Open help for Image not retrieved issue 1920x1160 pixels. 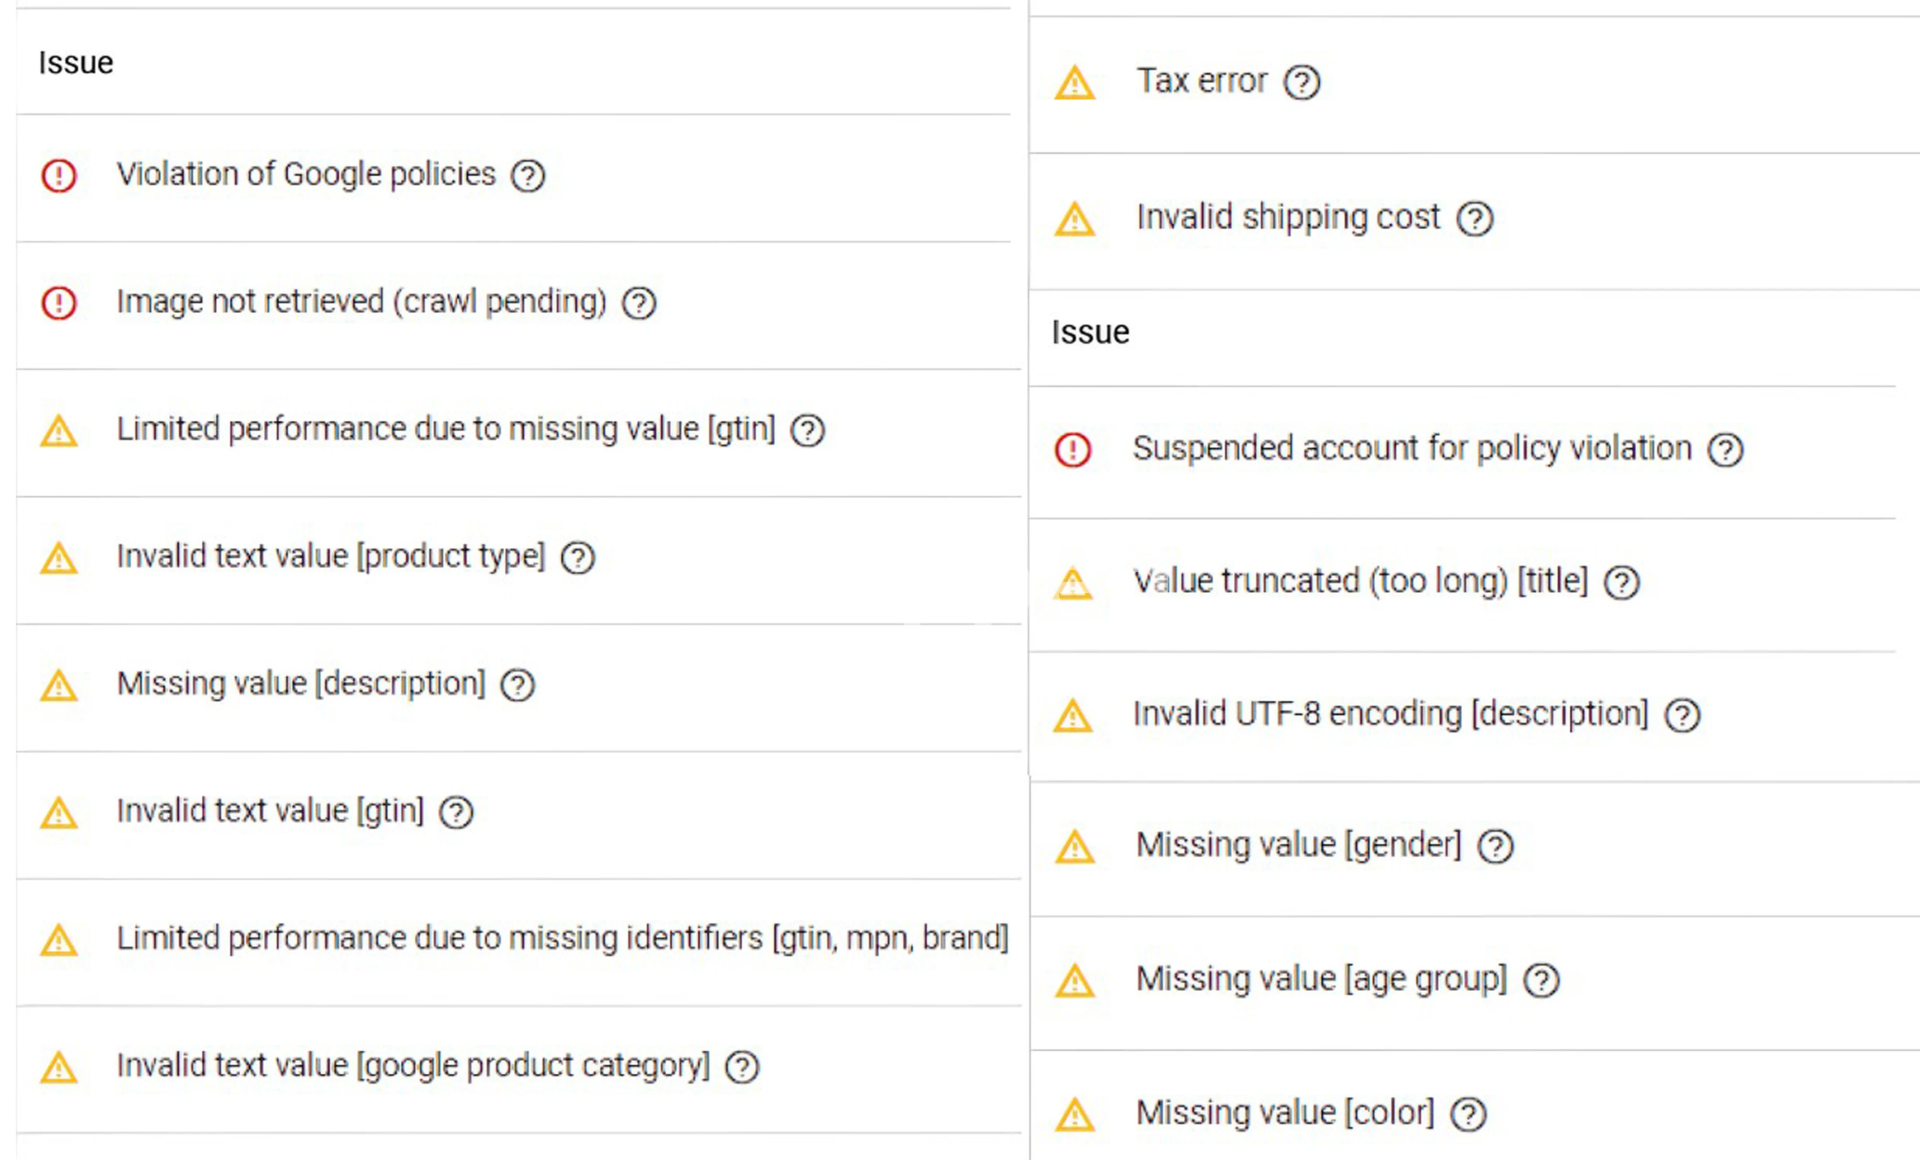point(639,303)
